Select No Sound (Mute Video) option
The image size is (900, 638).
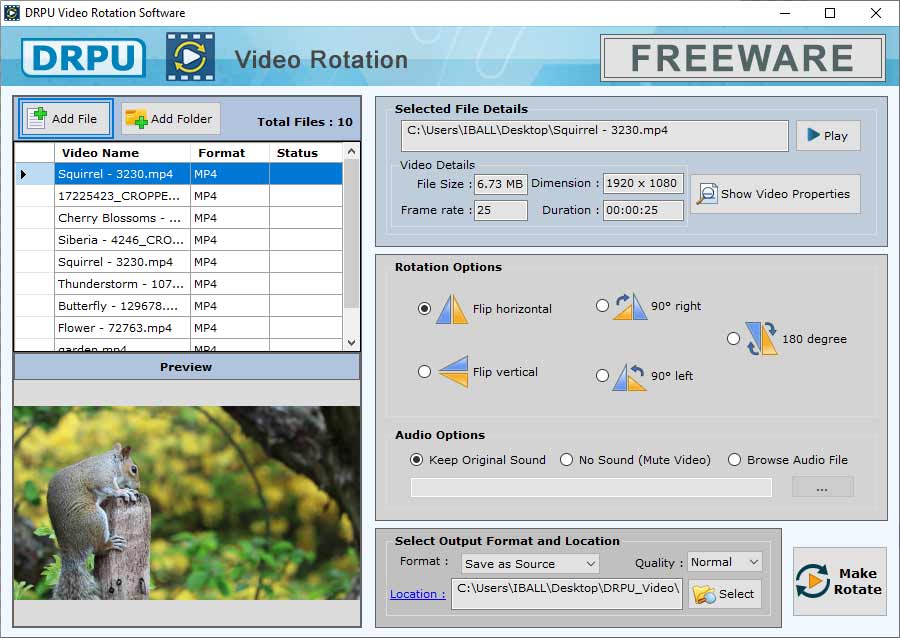point(567,460)
